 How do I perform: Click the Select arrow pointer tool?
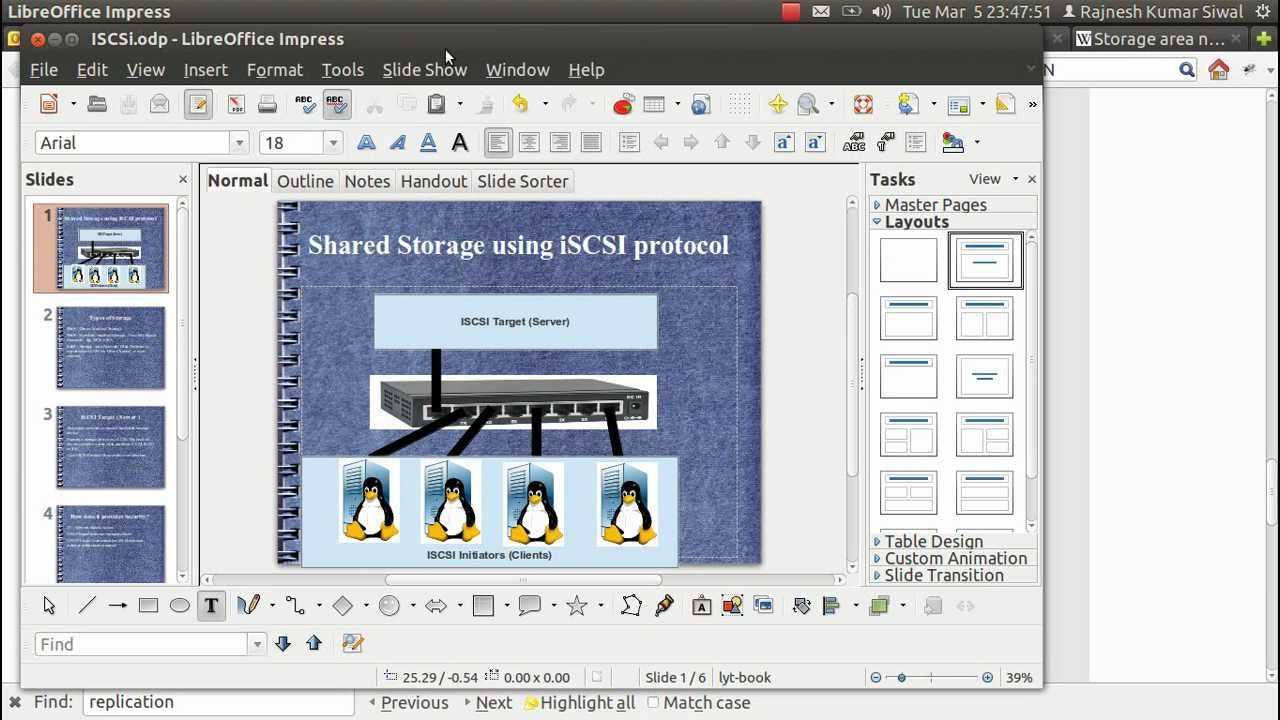click(48, 605)
